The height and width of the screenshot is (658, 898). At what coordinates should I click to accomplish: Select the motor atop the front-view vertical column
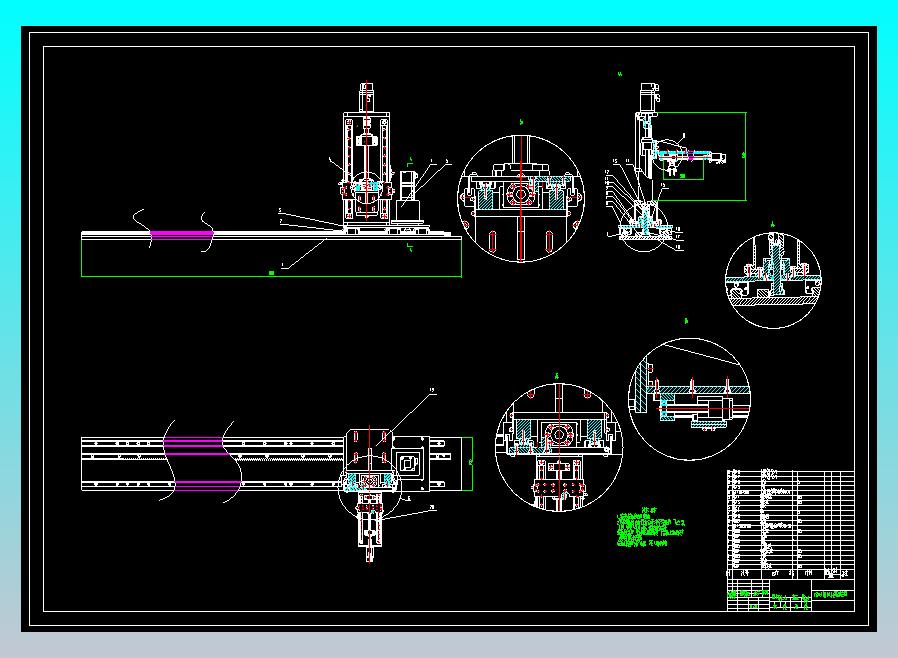367,97
